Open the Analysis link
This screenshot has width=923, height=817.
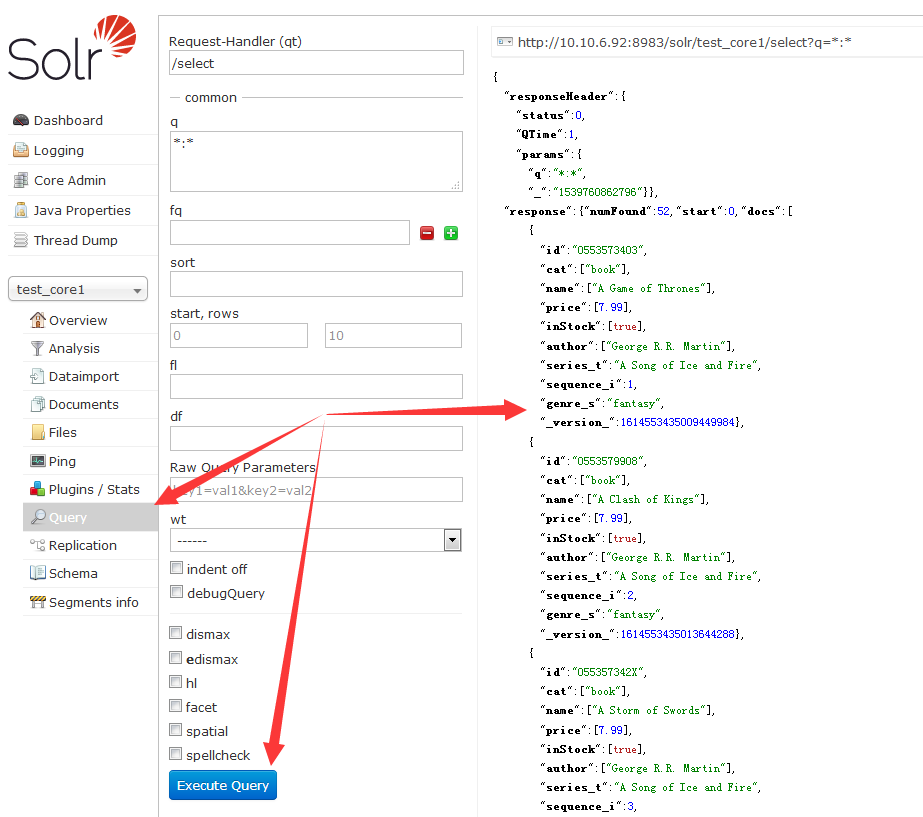click(74, 348)
